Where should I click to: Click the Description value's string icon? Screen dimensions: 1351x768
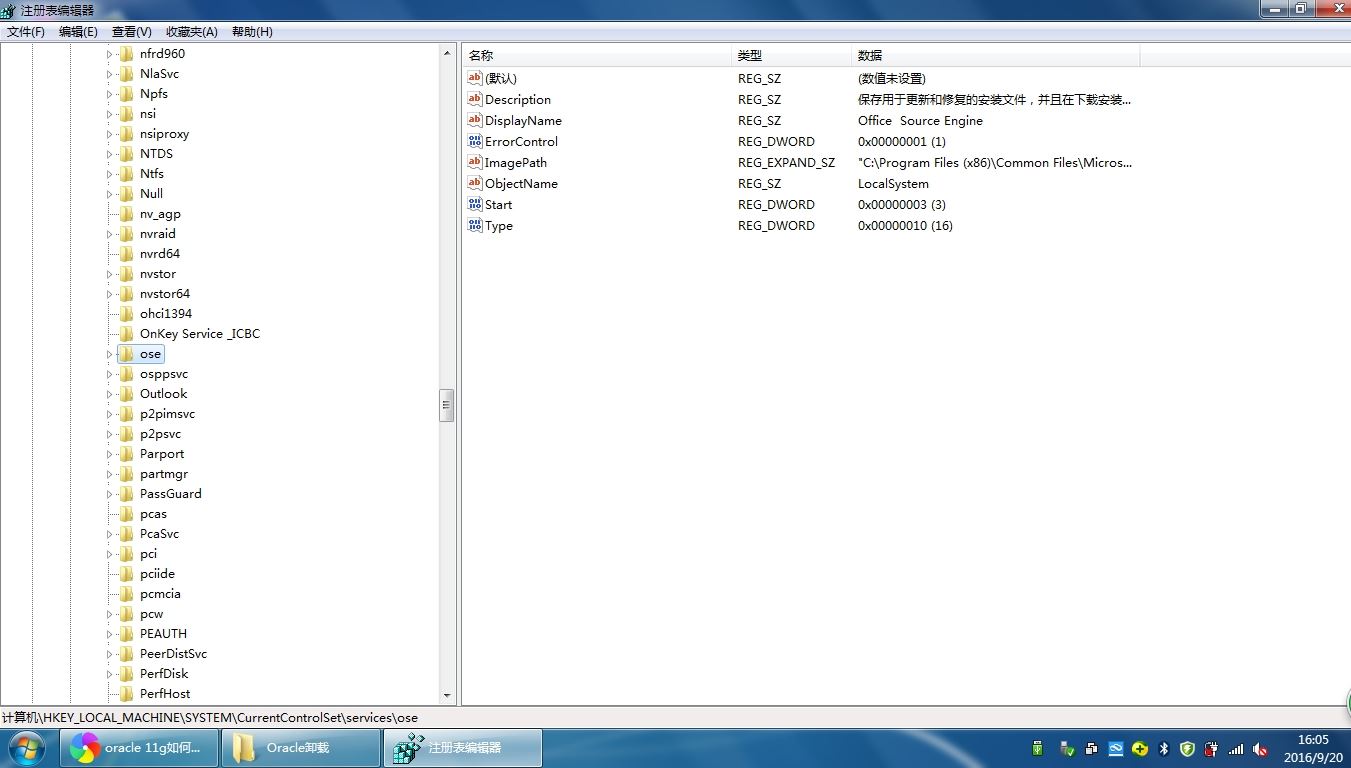[x=475, y=99]
